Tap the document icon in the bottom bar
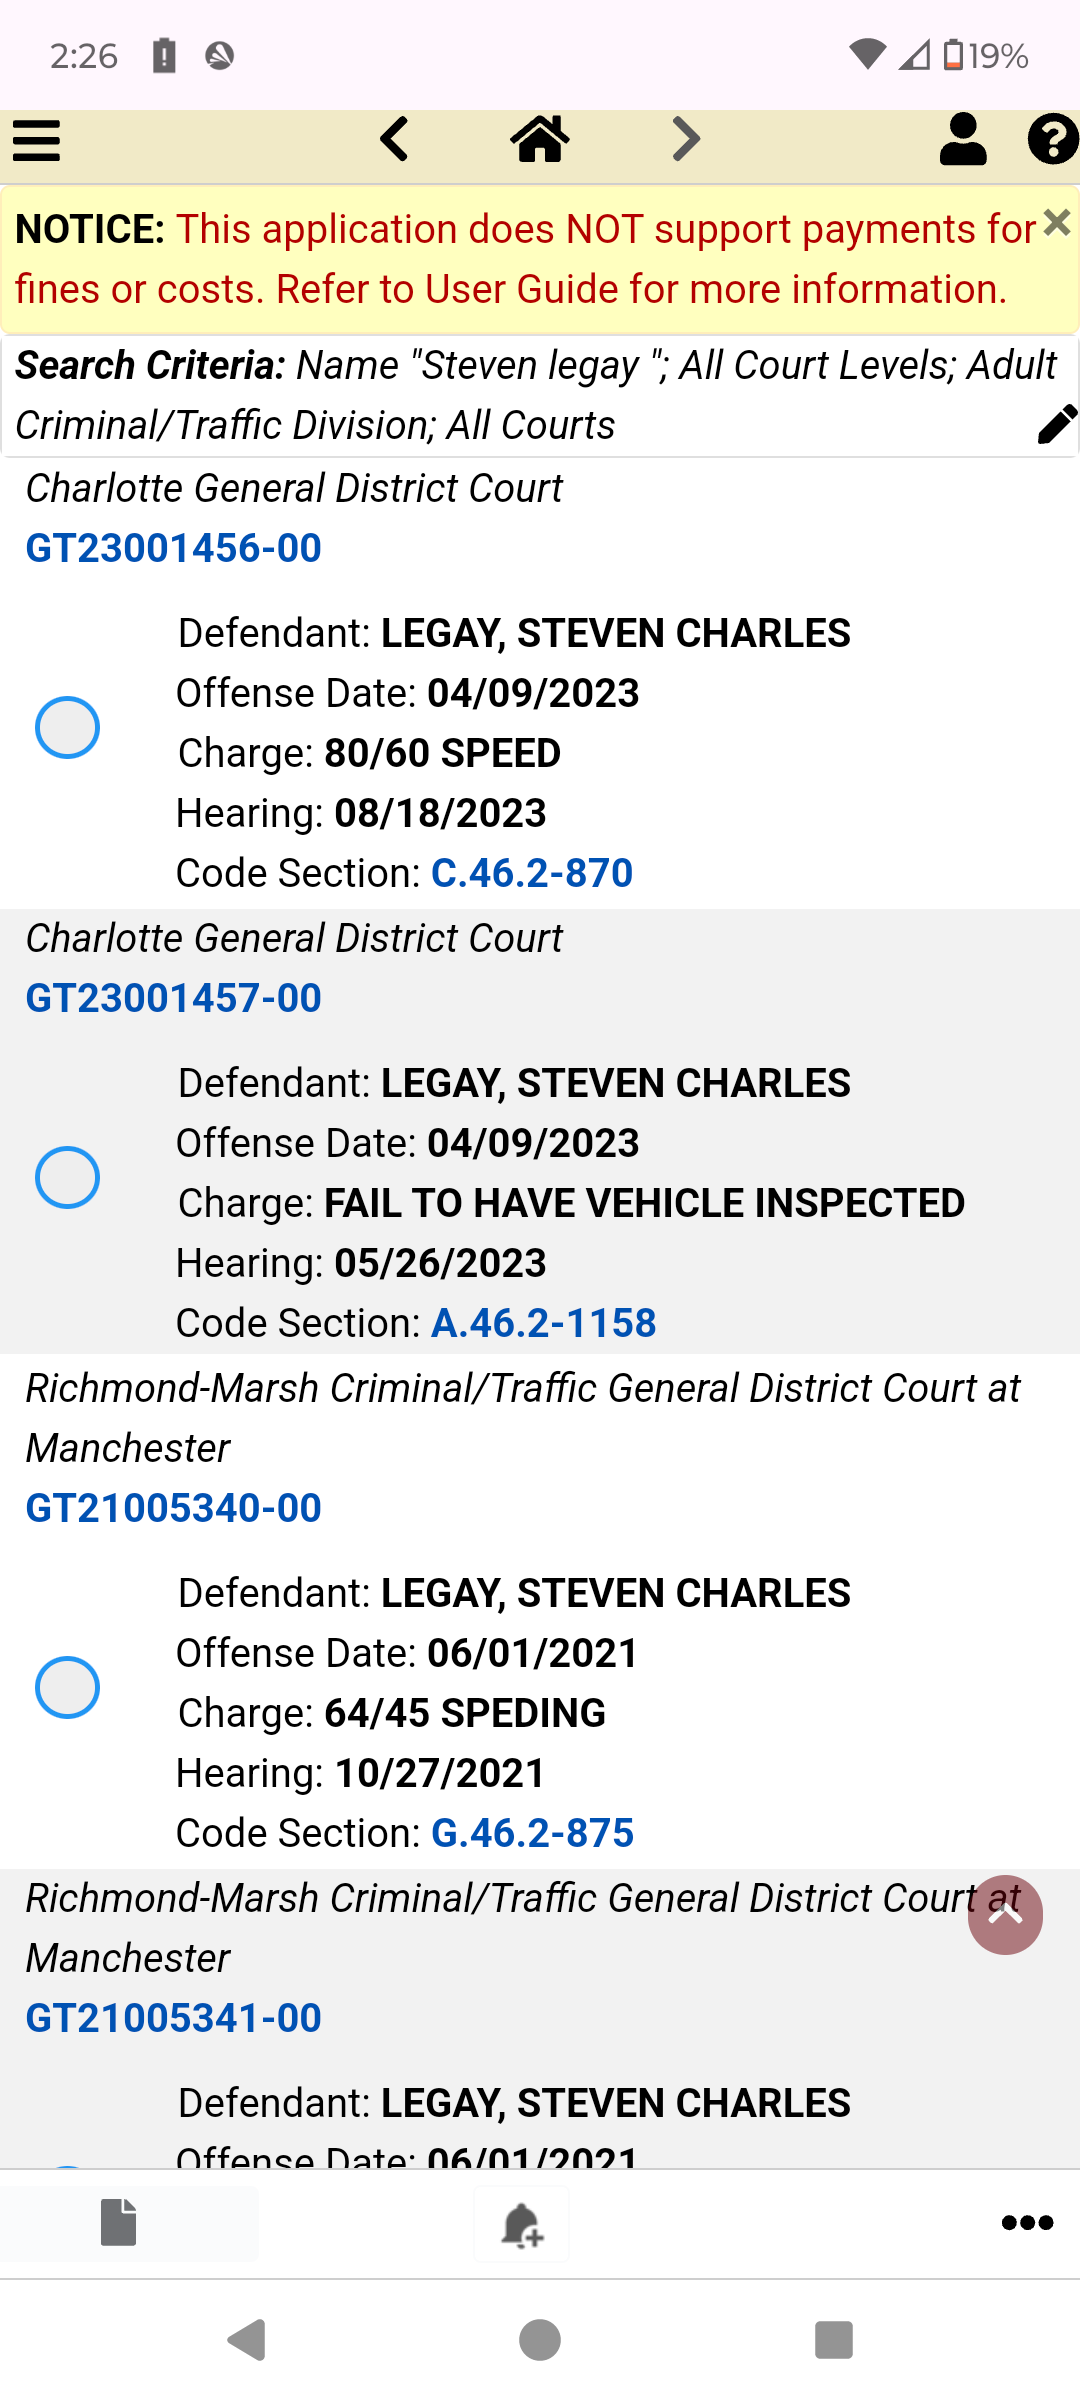 coord(118,2222)
